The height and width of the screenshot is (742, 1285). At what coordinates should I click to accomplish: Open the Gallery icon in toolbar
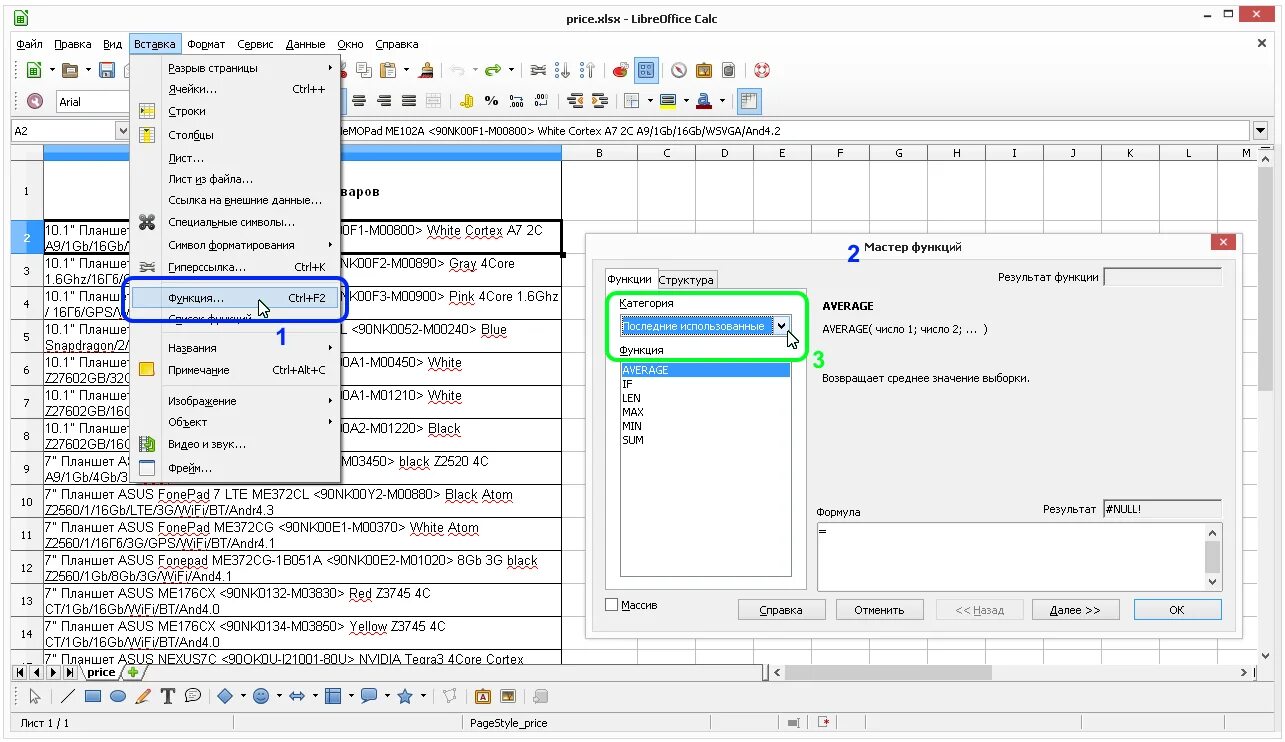pyautogui.click(x=704, y=70)
